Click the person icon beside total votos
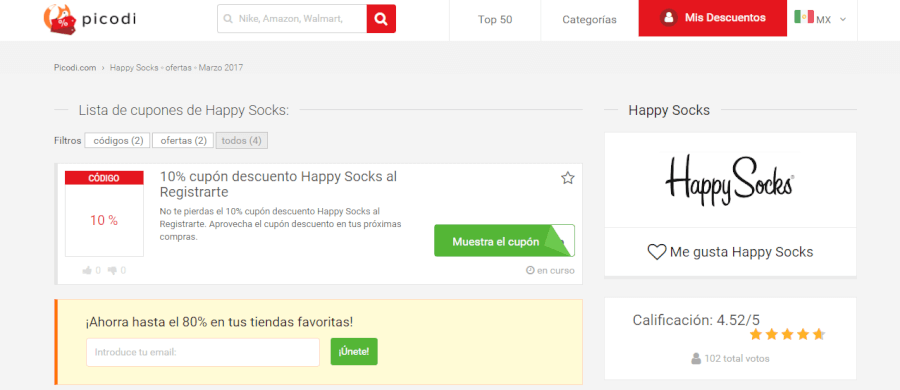Image resolution: width=900 pixels, height=390 pixels. pos(696,358)
